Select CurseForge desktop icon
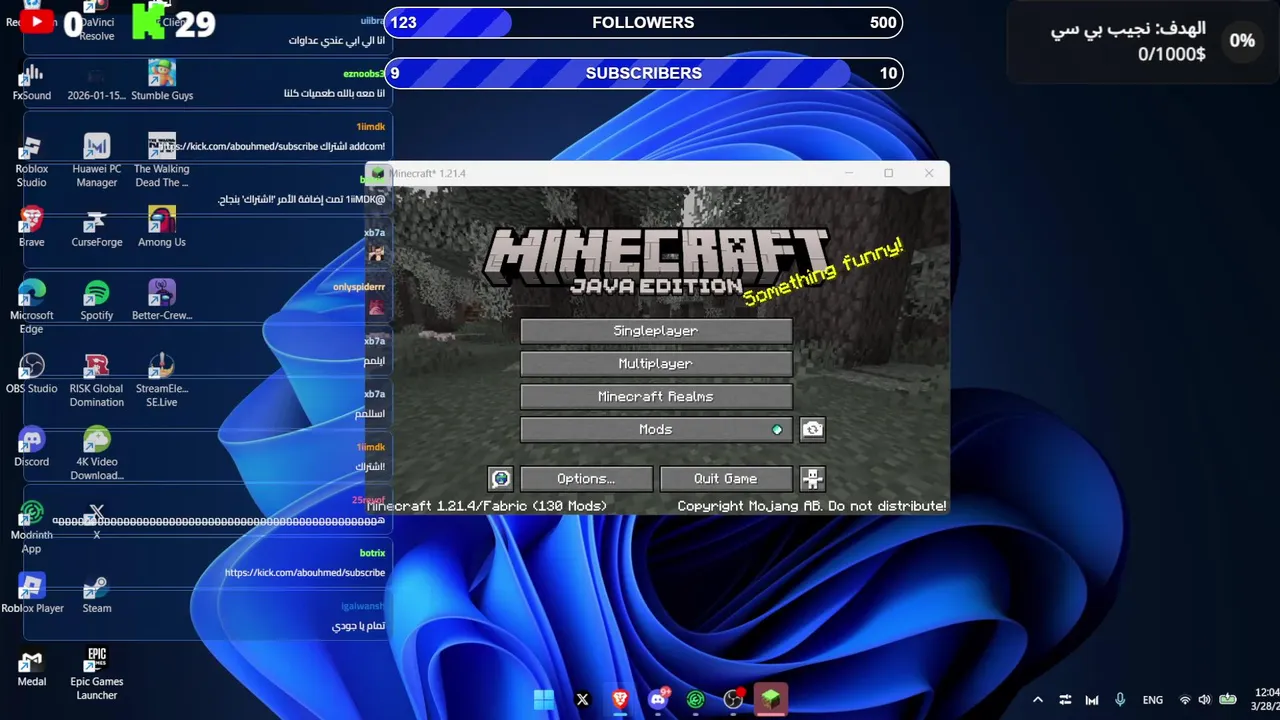Image resolution: width=1280 pixels, height=720 pixels. pos(97,227)
